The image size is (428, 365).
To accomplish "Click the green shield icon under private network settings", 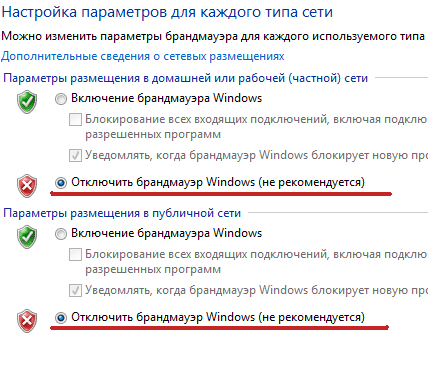I will (27, 102).
